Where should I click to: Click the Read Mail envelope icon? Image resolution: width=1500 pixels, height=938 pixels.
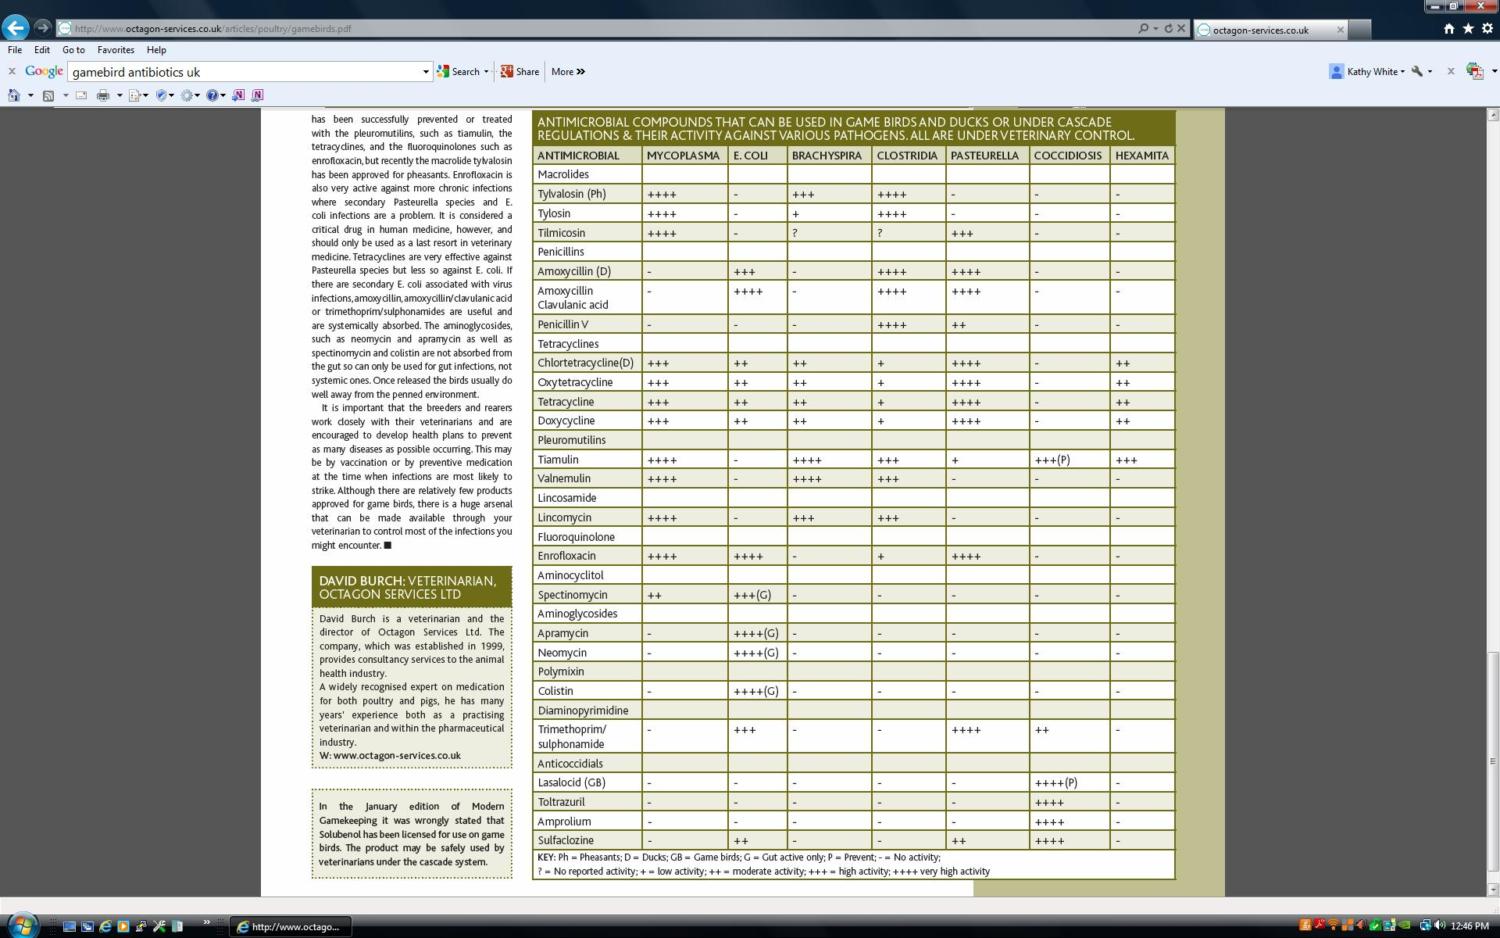coord(81,96)
